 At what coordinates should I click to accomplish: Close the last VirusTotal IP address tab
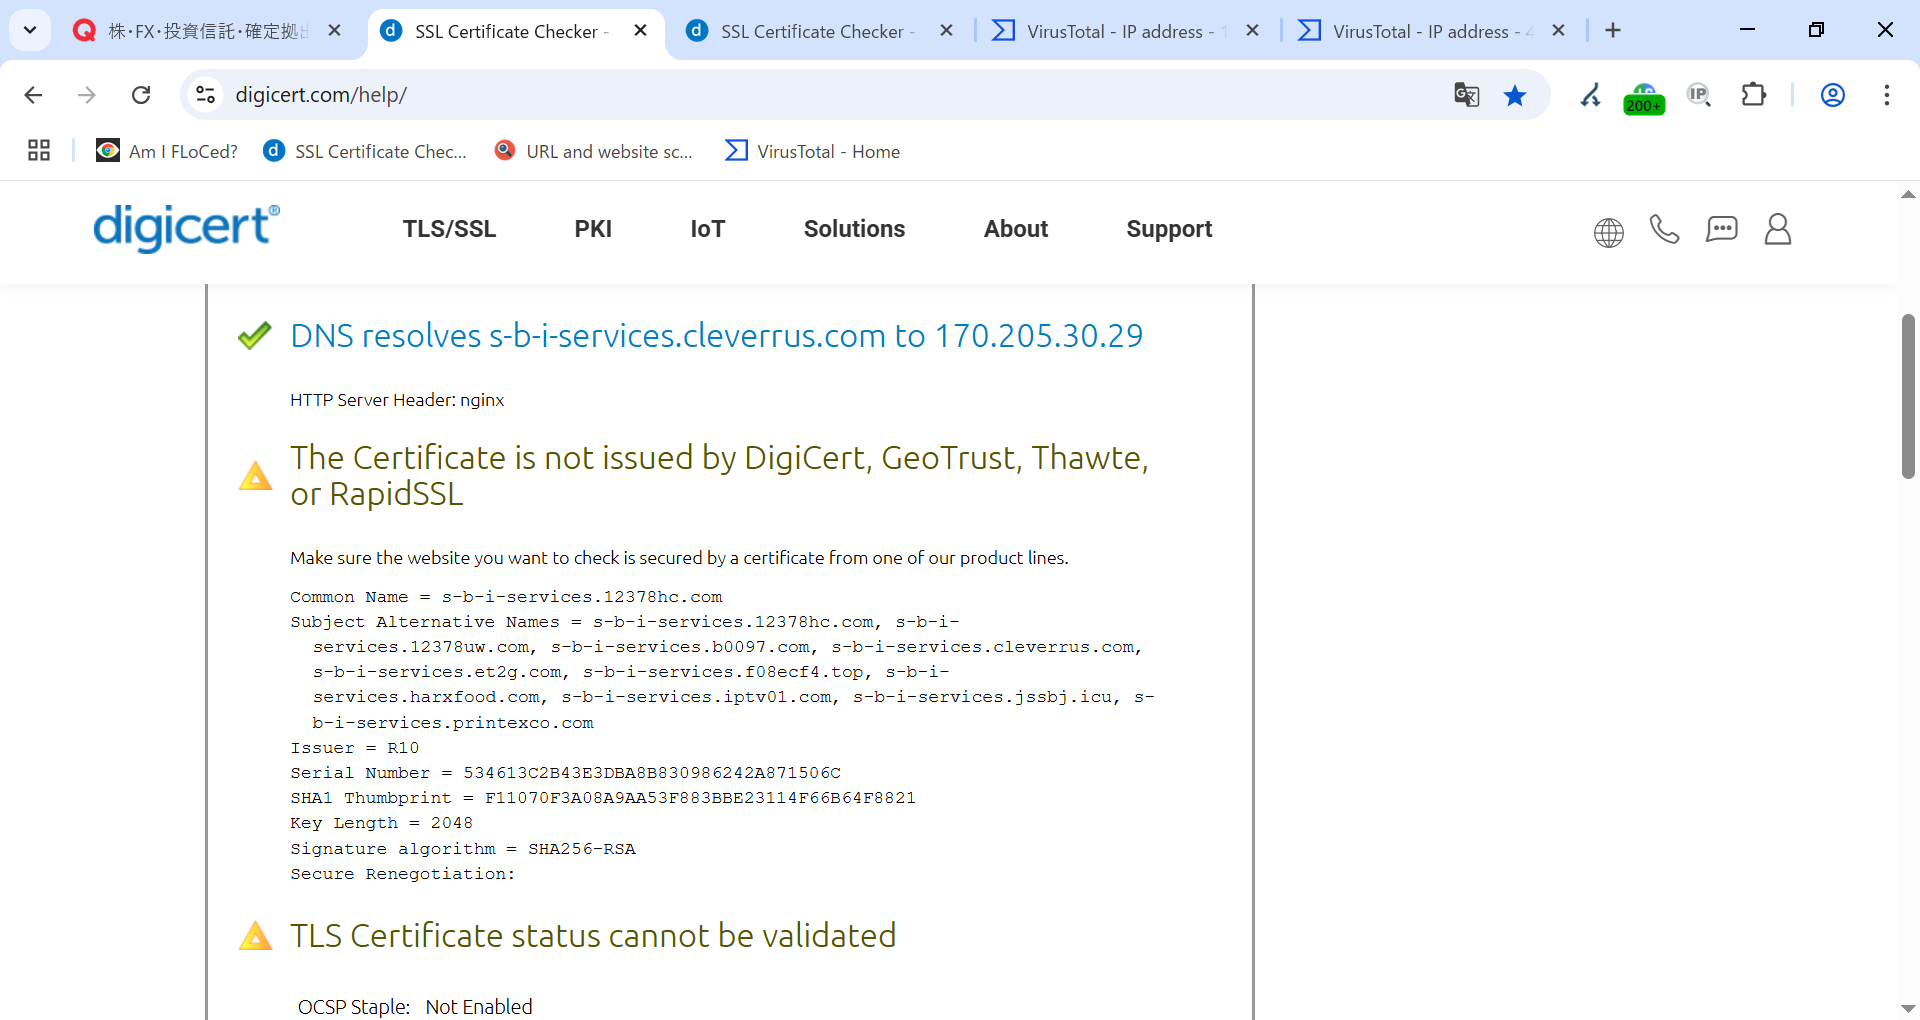(x=1558, y=31)
